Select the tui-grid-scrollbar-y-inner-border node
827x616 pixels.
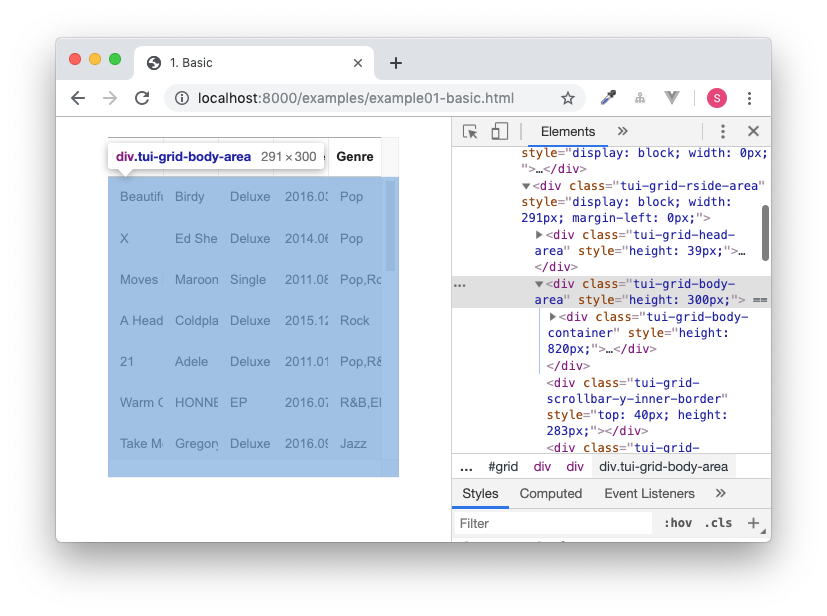(637, 407)
